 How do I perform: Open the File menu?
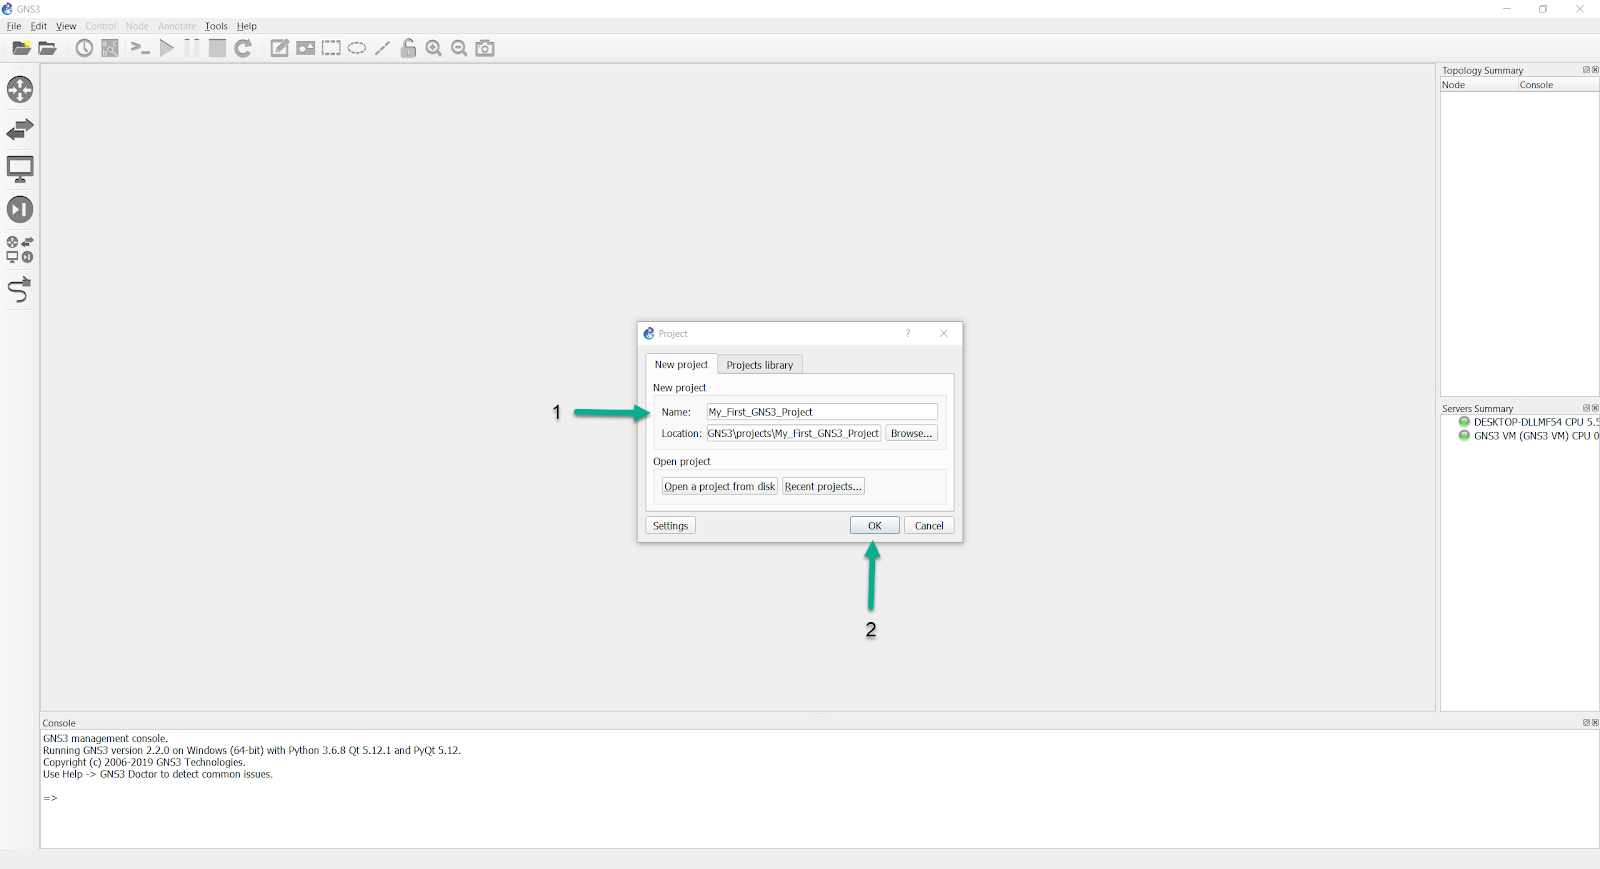[x=14, y=26]
